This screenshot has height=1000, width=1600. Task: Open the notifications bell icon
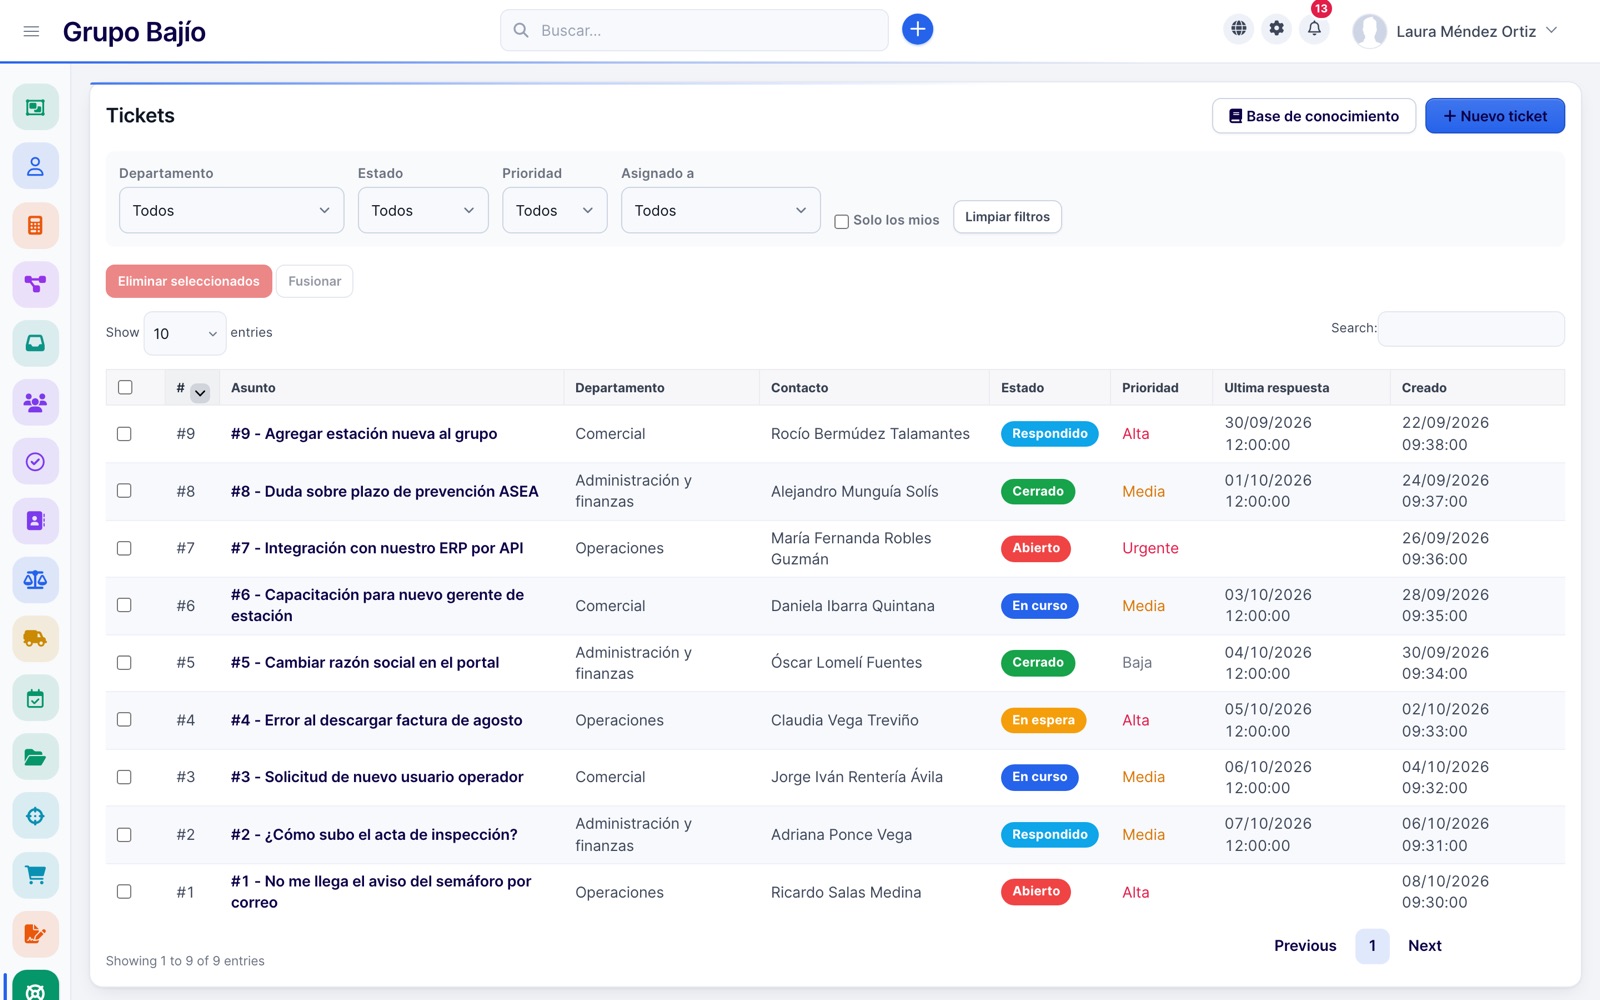point(1314,29)
